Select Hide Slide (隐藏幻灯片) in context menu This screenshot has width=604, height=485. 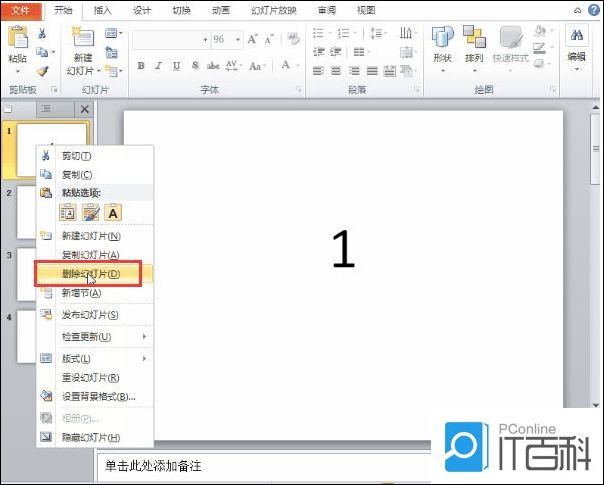[x=95, y=438]
